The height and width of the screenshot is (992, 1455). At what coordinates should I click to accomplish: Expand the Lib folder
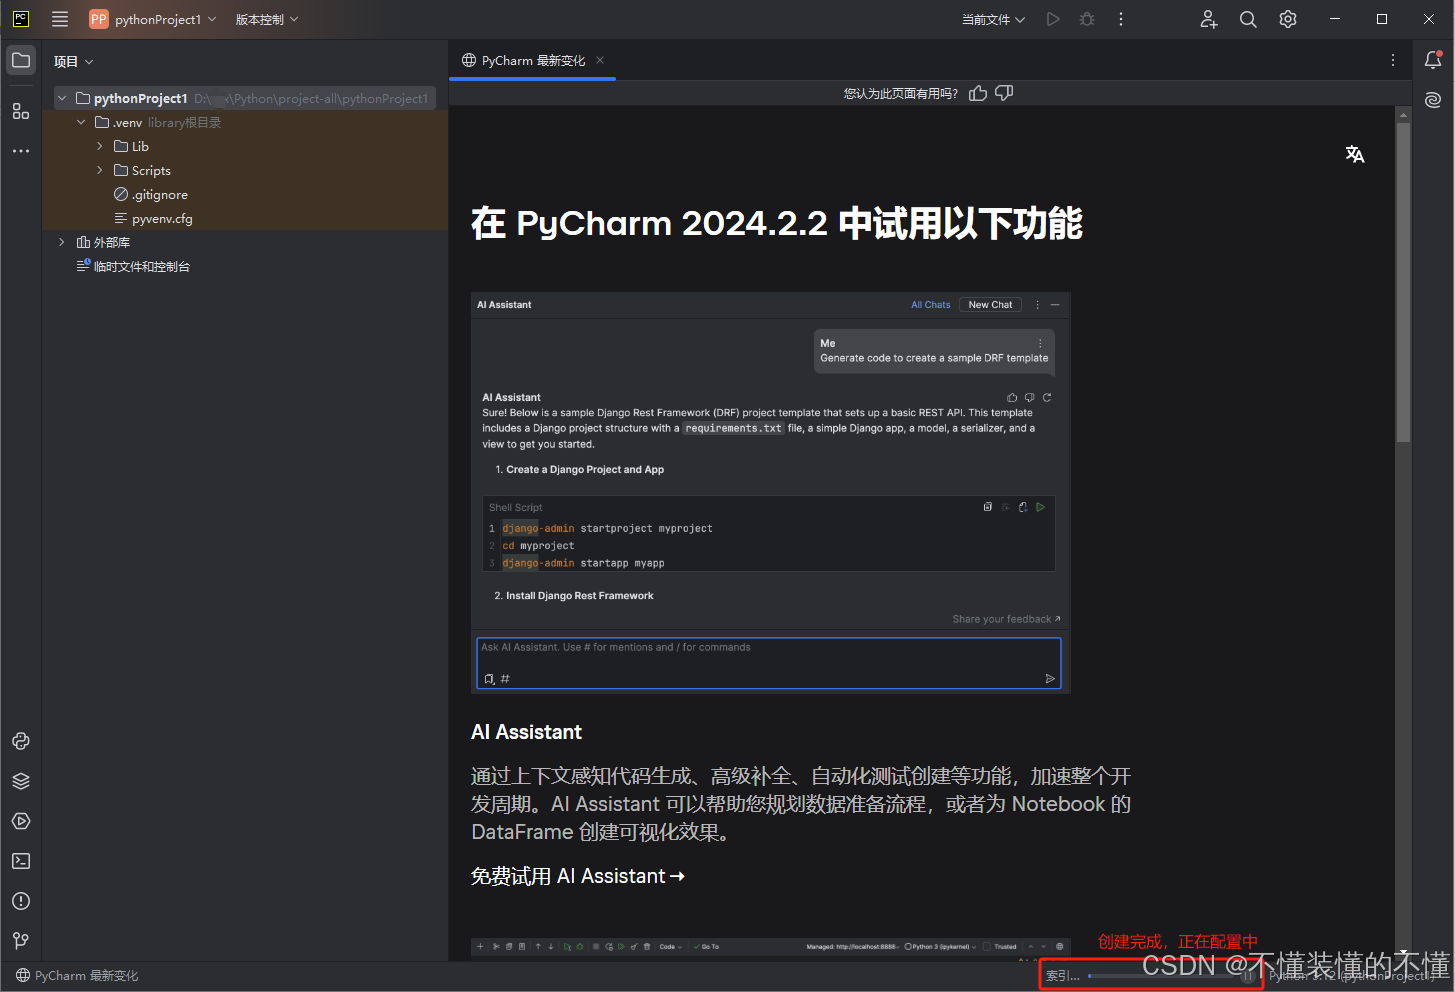100,146
